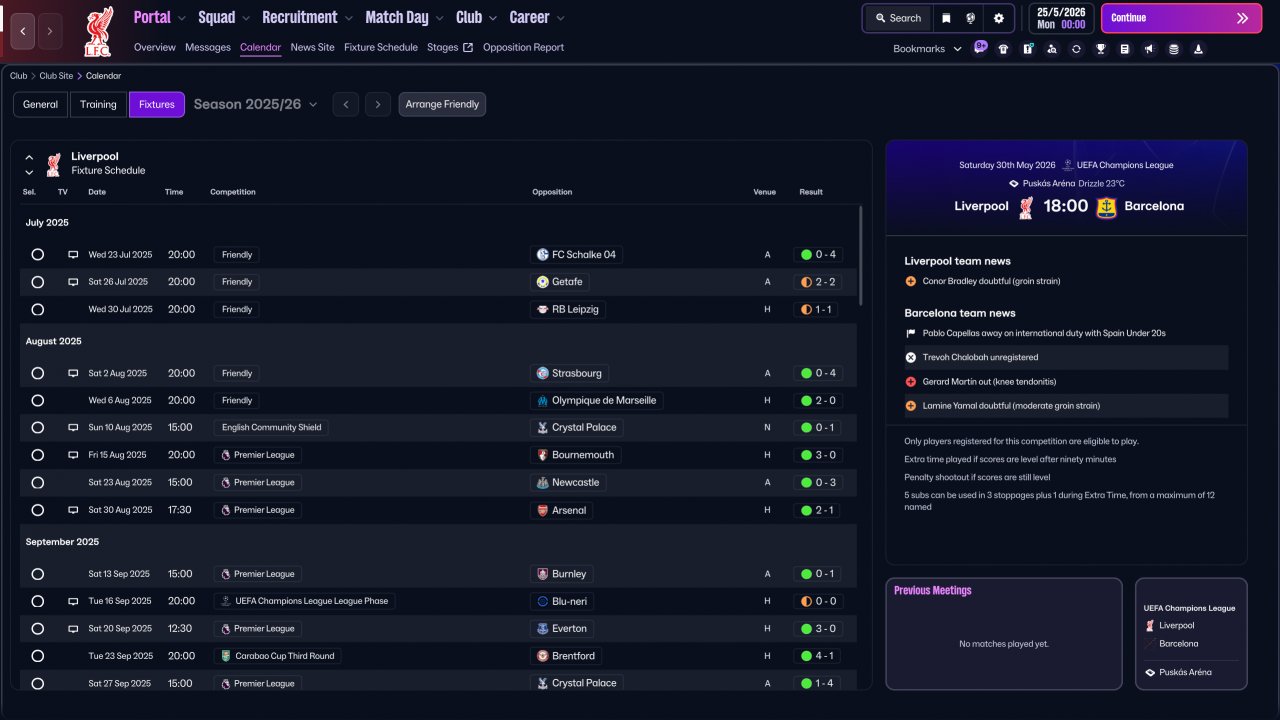Viewport: 1280px width, 720px height.
Task: Go back with the left arrow button
Action: (x=23, y=31)
